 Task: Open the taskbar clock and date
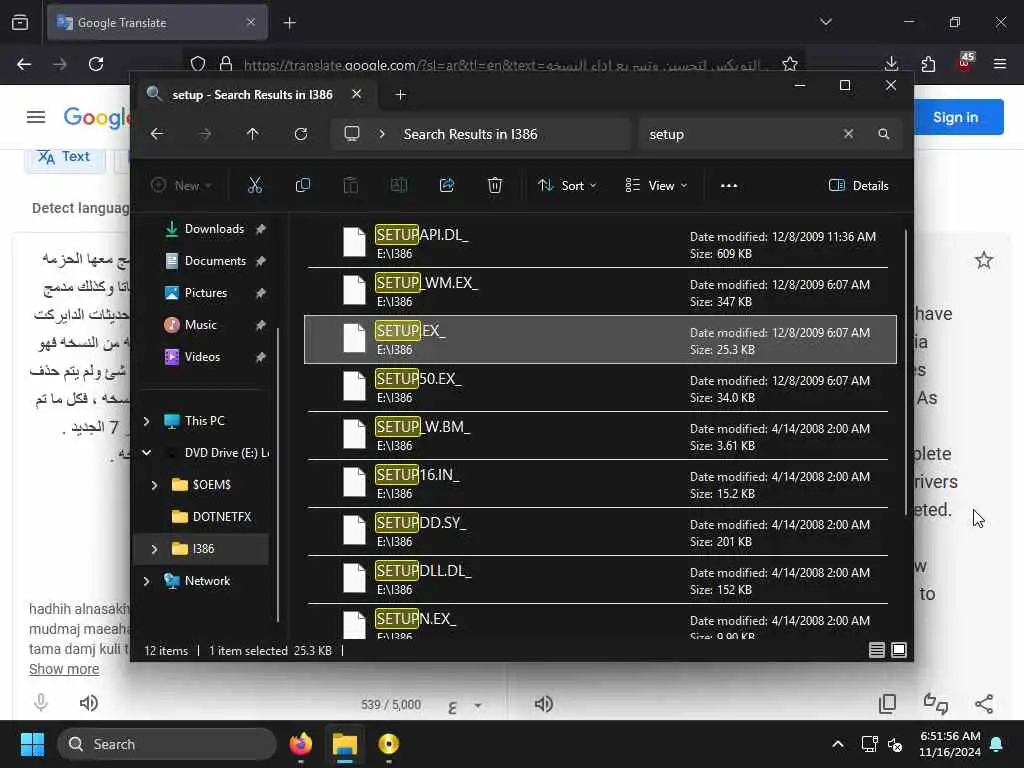950,744
